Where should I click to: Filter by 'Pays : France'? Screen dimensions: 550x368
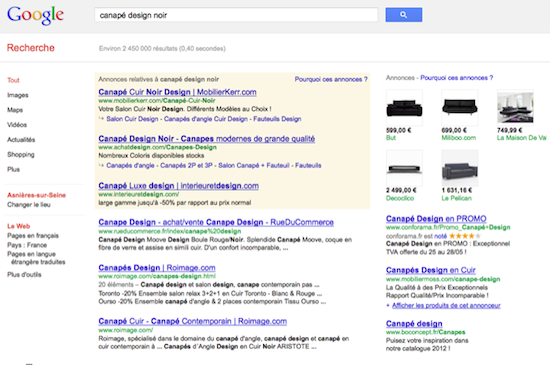[27, 245]
